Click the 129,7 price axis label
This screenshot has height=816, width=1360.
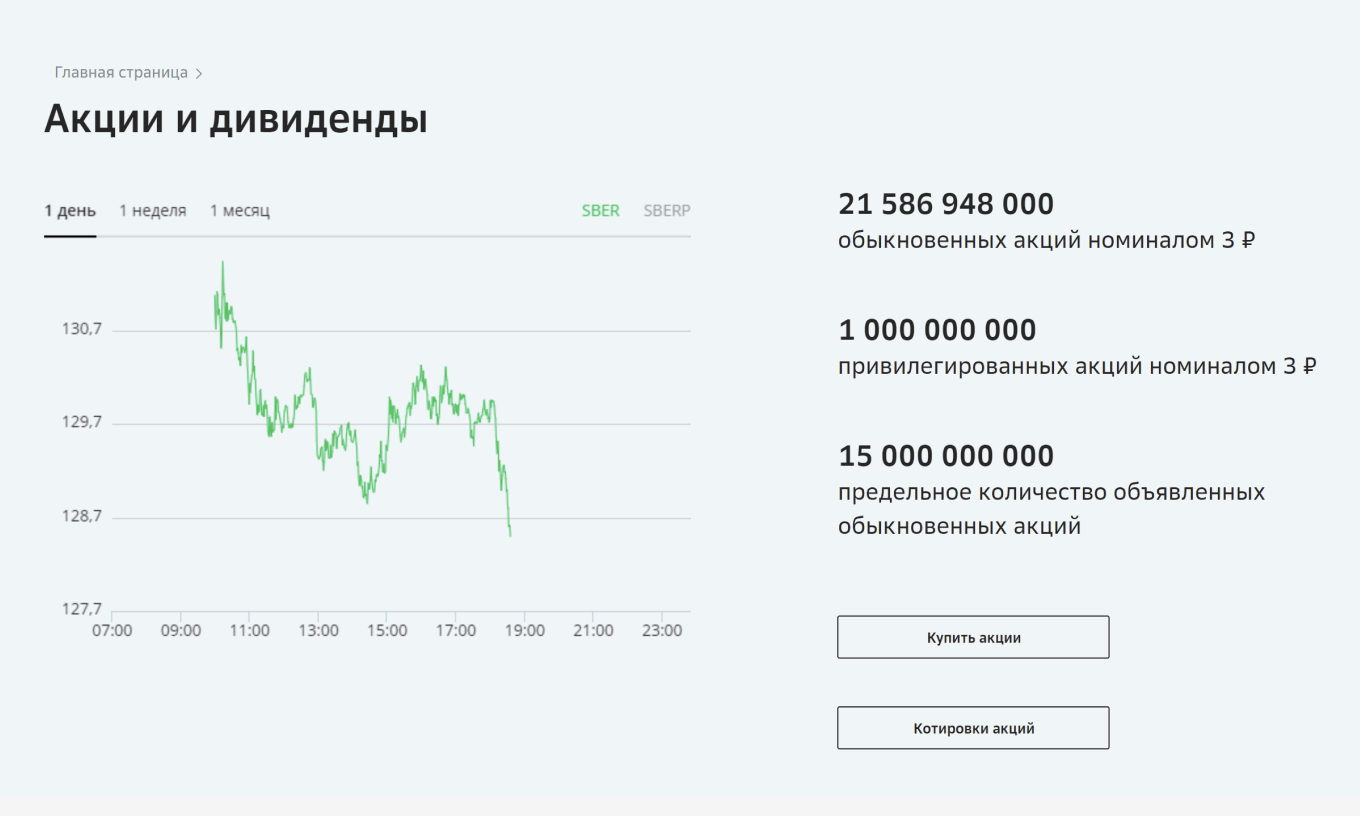[82, 423]
